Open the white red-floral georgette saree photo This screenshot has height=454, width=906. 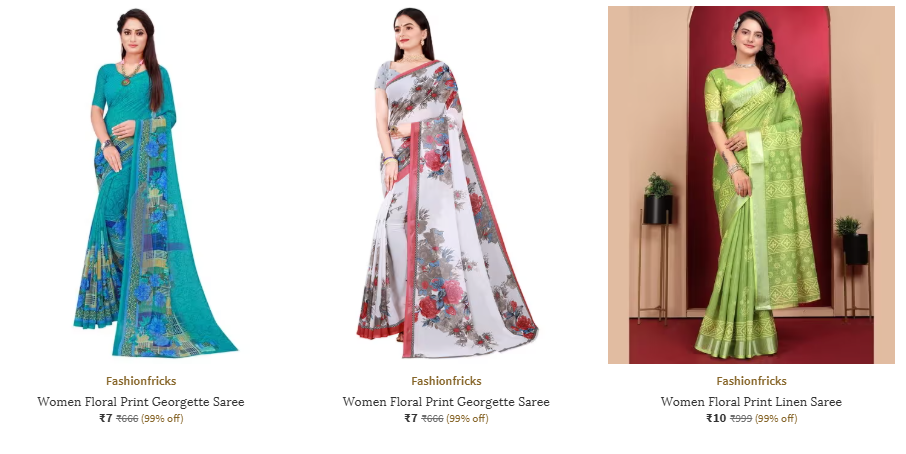pyautogui.click(x=446, y=184)
